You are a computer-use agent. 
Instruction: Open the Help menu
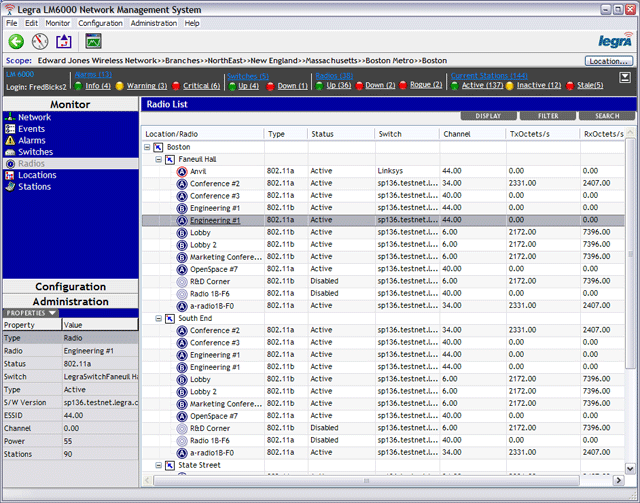coord(192,23)
